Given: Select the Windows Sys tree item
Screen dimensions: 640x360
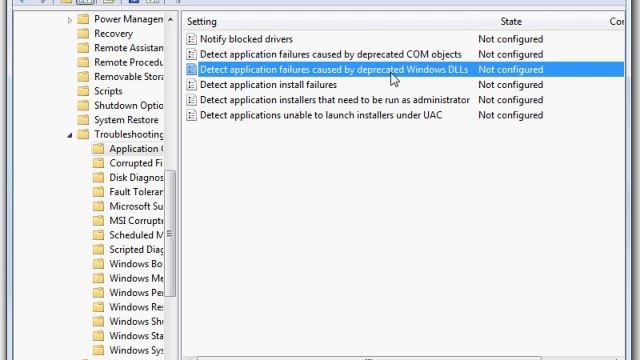Looking at the screenshot, I should click(136, 350).
